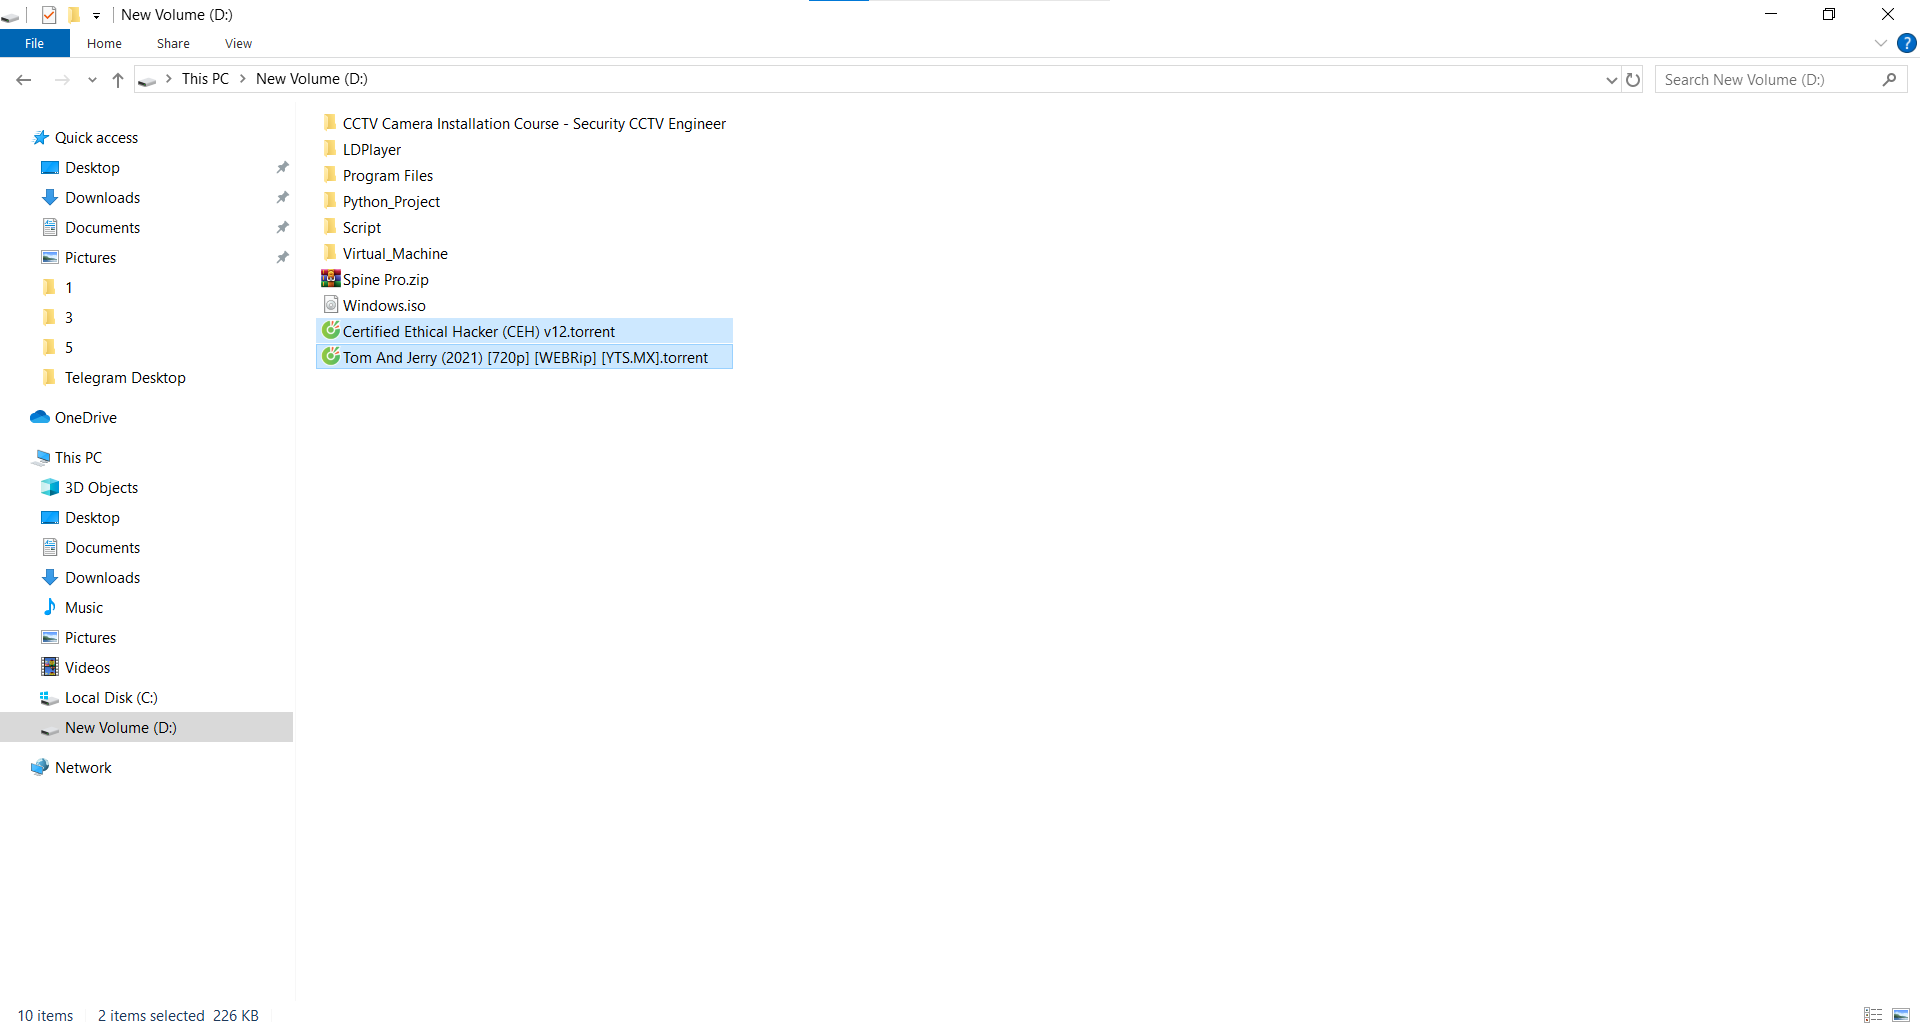Open the Customize Quick Access Toolbar dropdown
This screenshot has width=1920, height=1030.
tap(96, 15)
